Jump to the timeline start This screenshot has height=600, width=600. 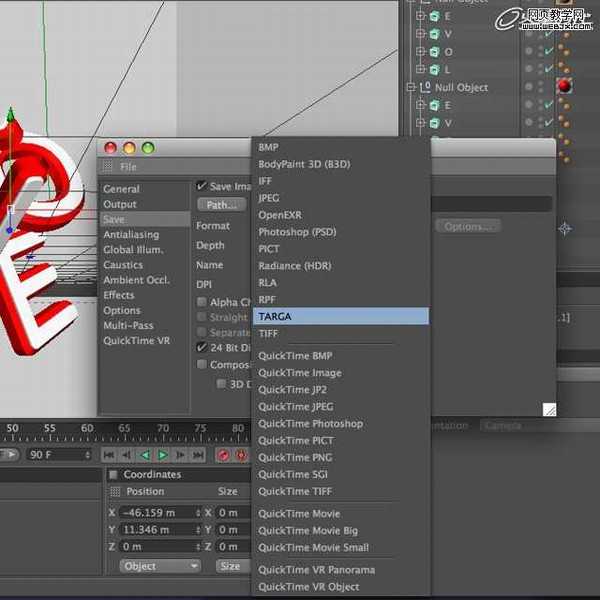pos(109,455)
